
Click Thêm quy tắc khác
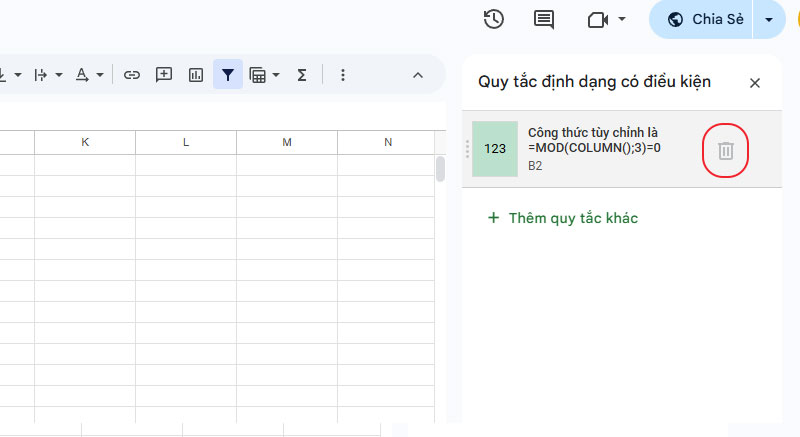click(x=562, y=218)
